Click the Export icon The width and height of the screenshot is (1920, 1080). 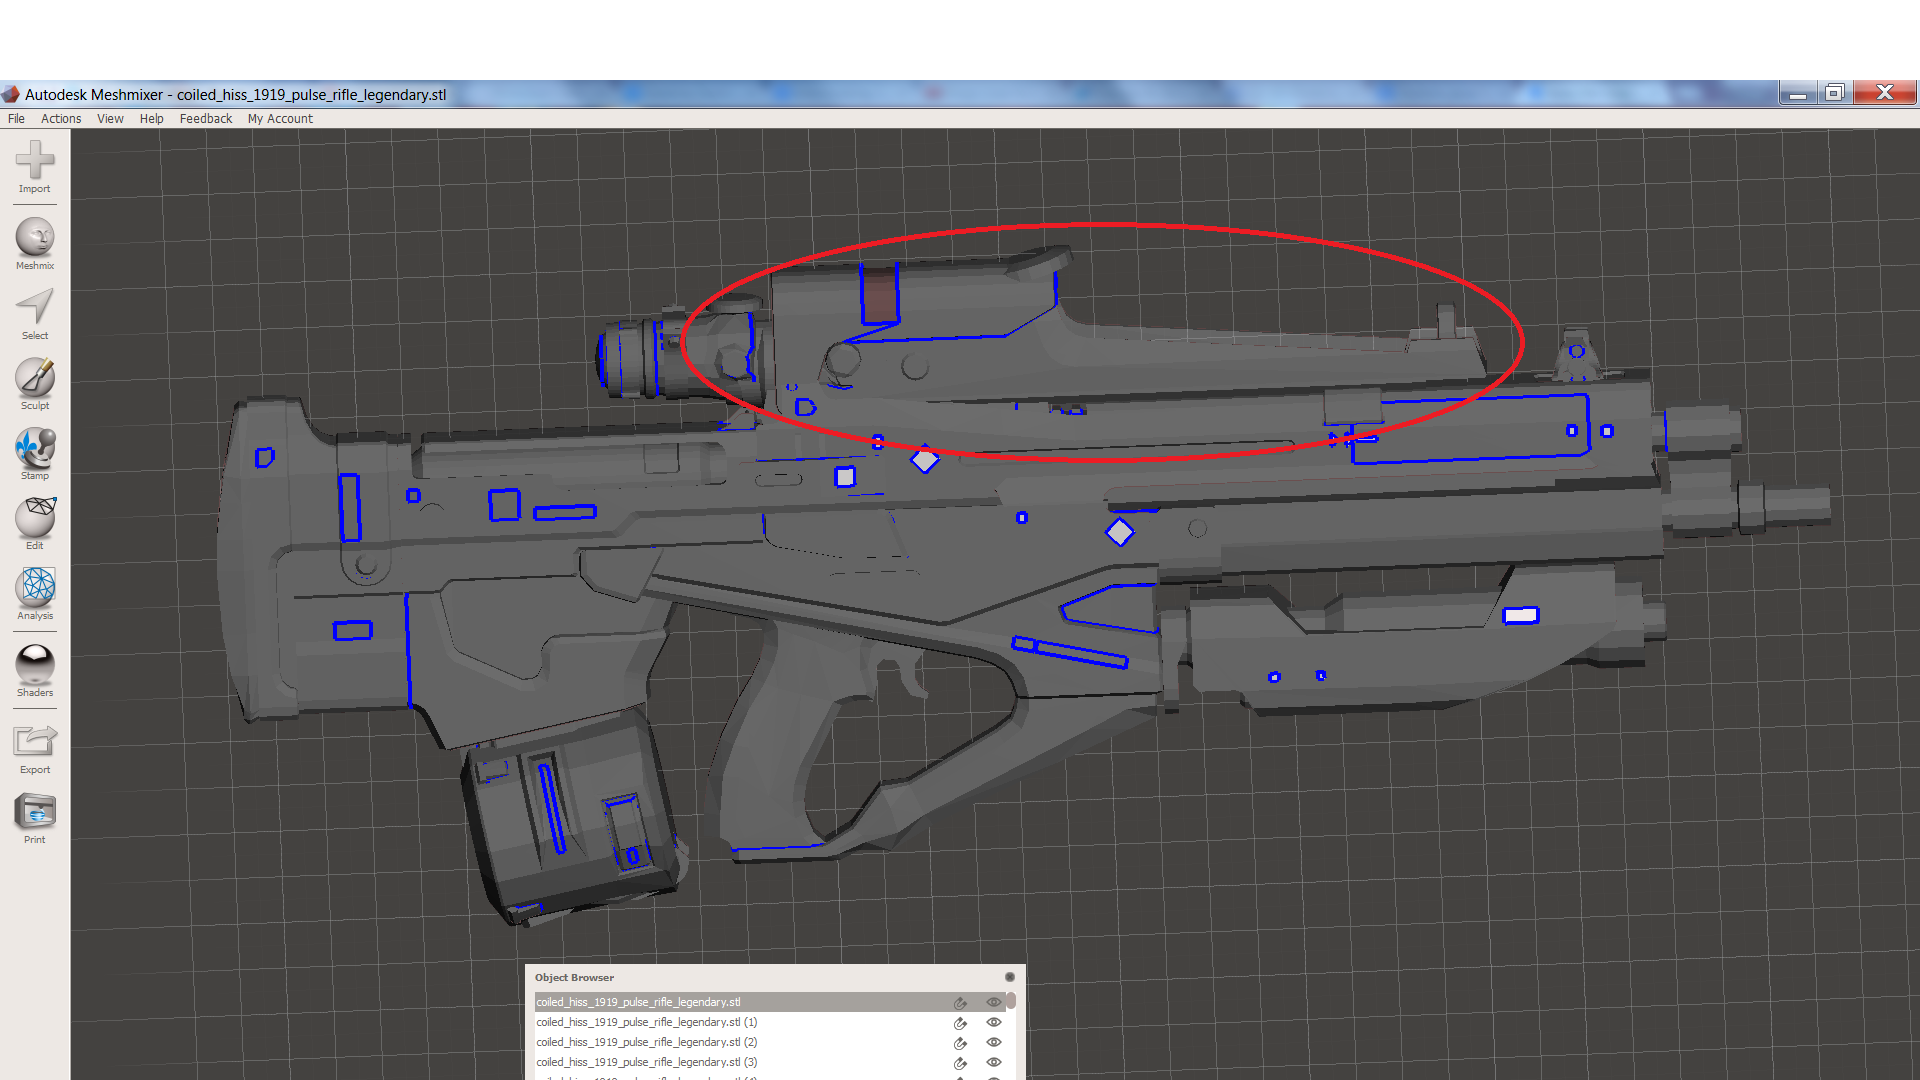pyautogui.click(x=35, y=741)
